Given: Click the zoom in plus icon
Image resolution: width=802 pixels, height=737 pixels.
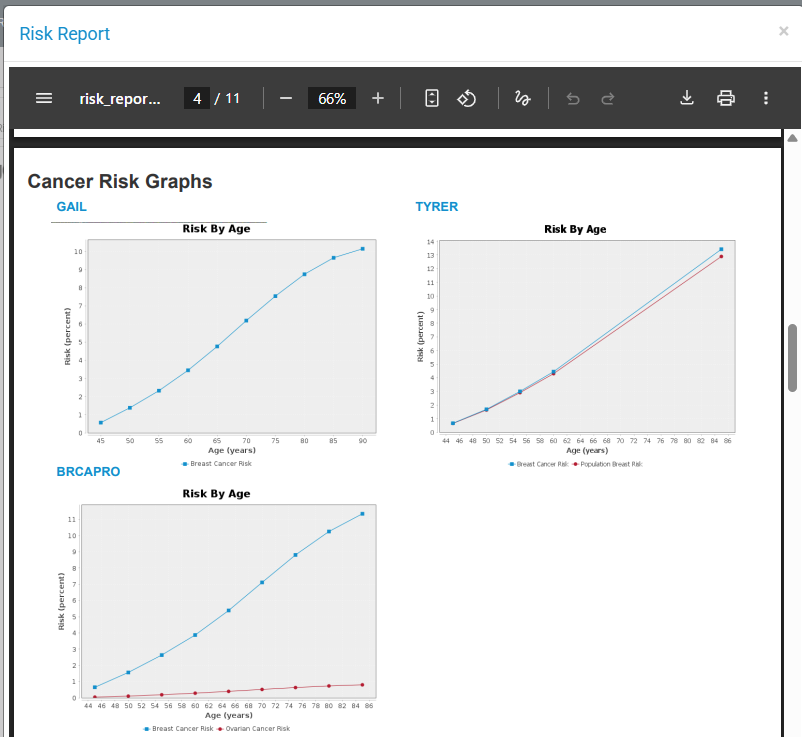Looking at the screenshot, I should (378, 98).
